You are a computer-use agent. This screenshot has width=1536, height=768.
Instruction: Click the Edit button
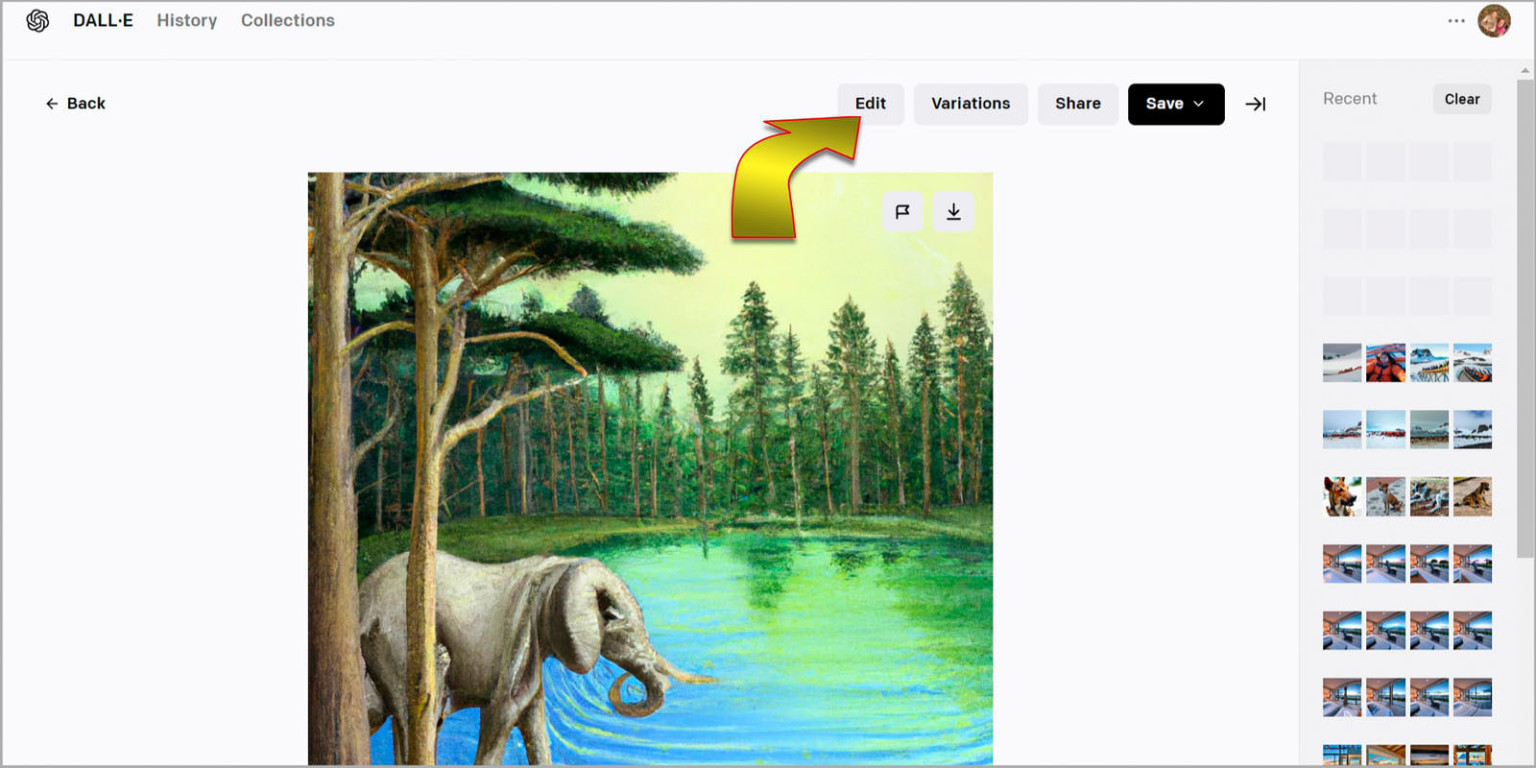coord(869,103)
